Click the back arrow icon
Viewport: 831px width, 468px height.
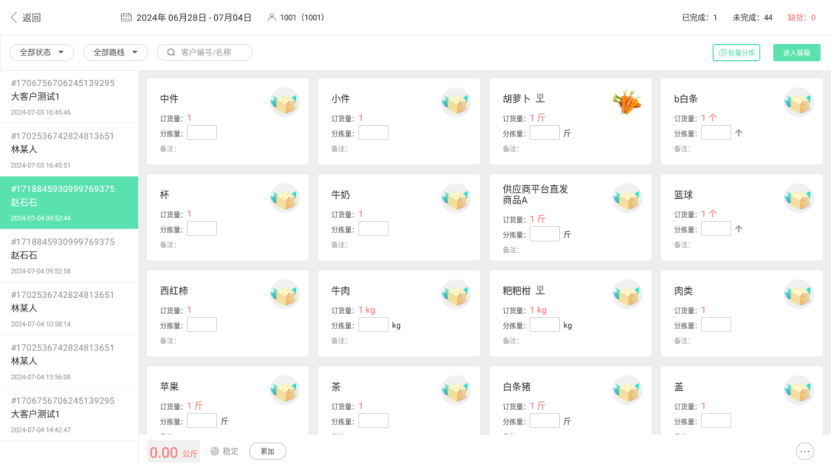(14, 17)
